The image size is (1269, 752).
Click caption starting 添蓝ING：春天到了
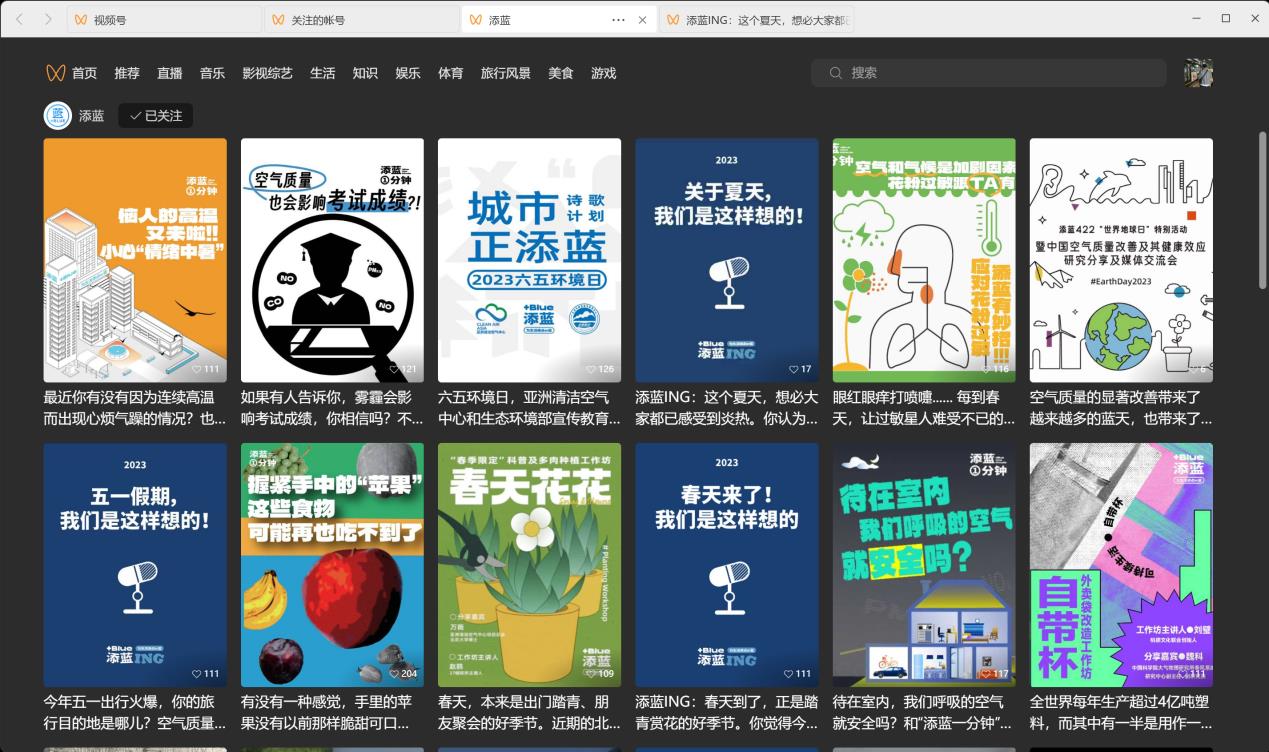[x=727, y=713]
